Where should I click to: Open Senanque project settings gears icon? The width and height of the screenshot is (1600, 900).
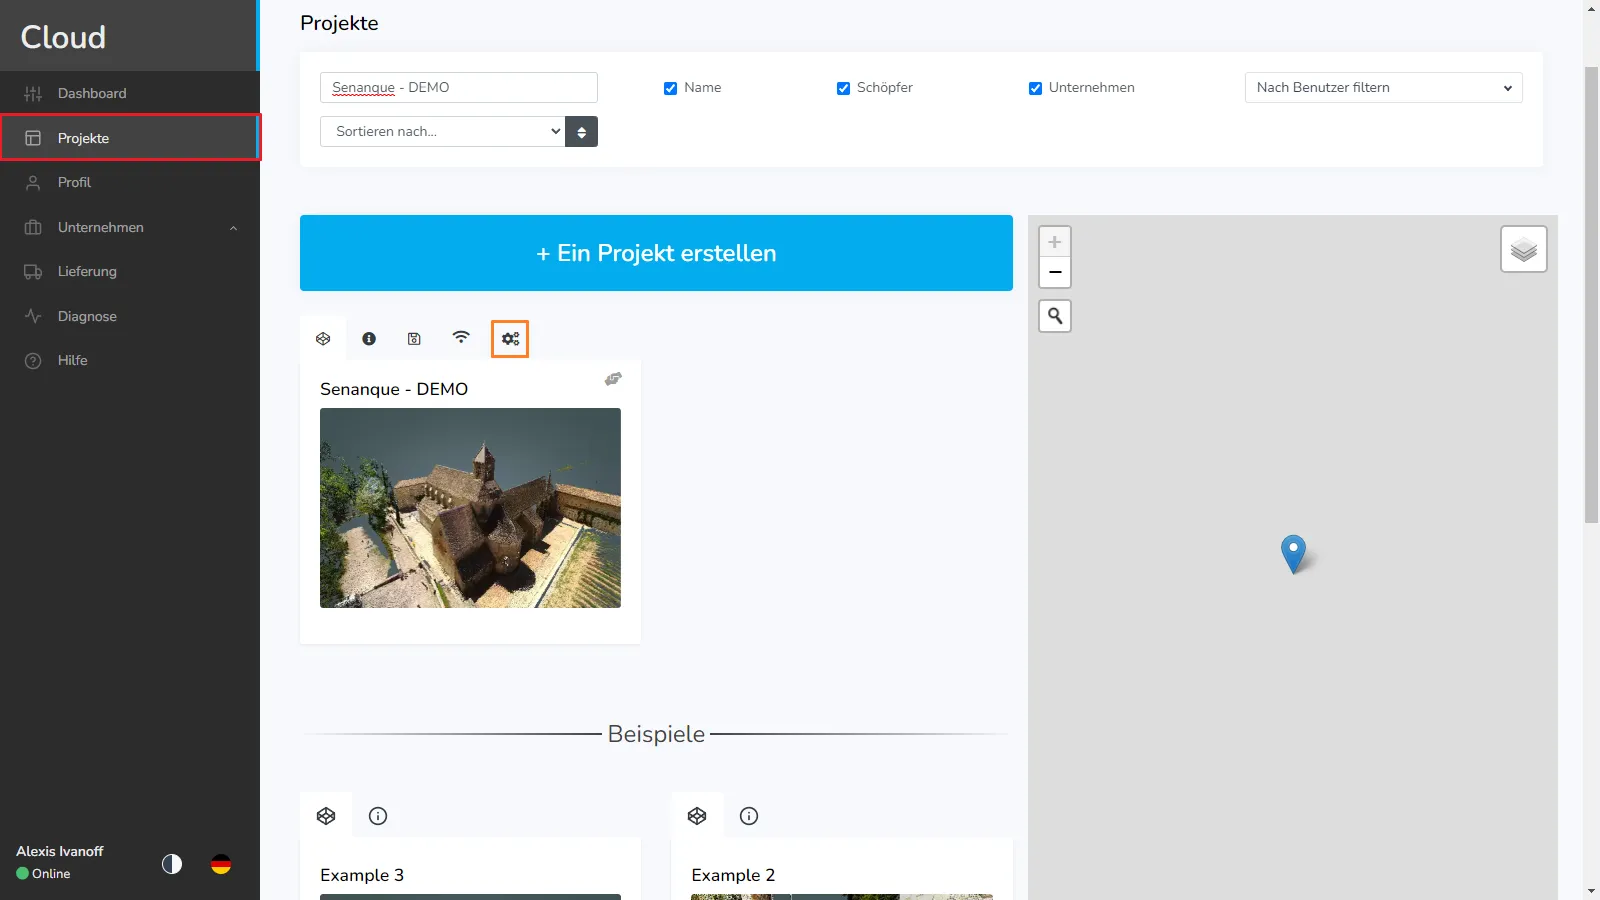pos(510,339)
